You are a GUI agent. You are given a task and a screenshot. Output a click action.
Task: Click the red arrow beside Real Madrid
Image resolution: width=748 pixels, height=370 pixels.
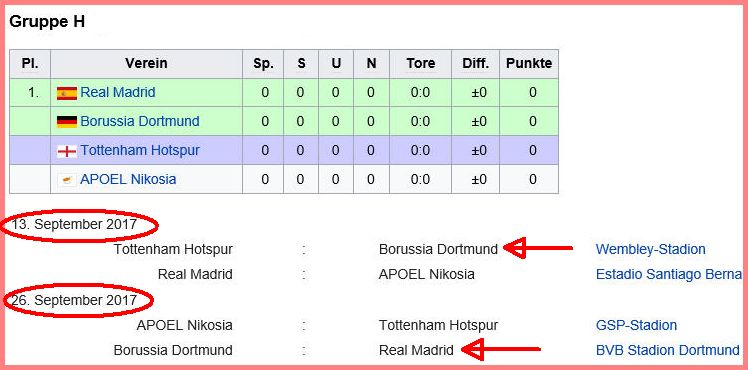(501, 349)
